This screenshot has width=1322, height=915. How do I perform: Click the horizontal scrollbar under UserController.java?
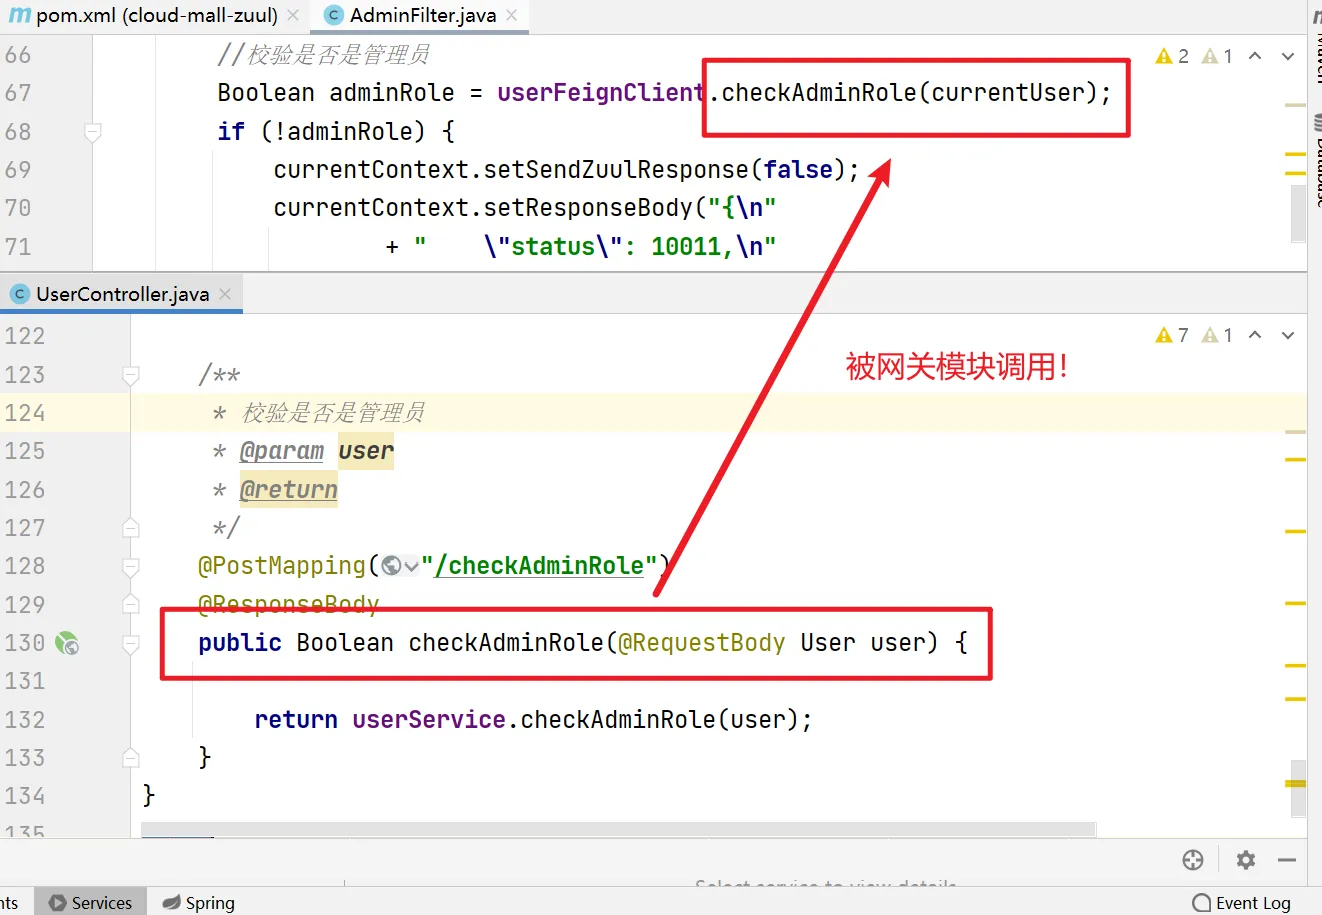[x=618, y=829]
